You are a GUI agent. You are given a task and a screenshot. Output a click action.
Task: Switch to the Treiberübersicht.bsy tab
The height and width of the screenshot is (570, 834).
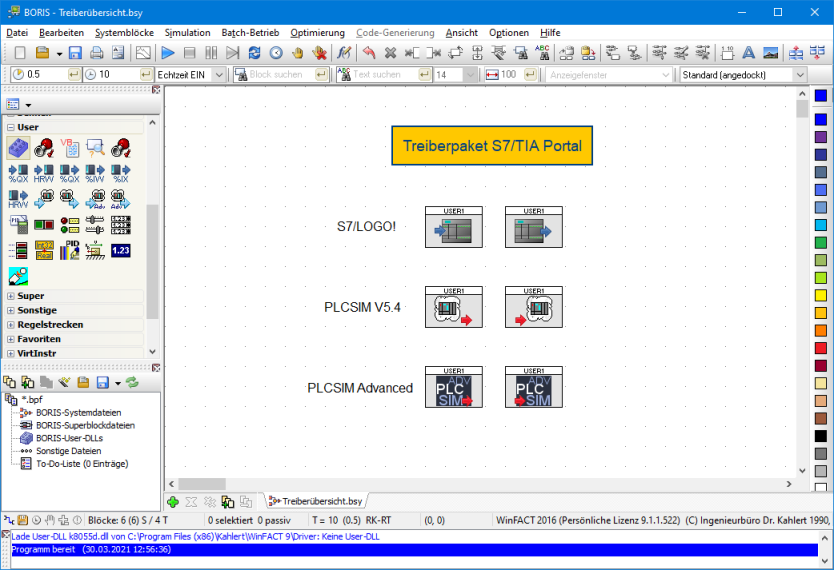pyautogui.click(x=316, y=501)
